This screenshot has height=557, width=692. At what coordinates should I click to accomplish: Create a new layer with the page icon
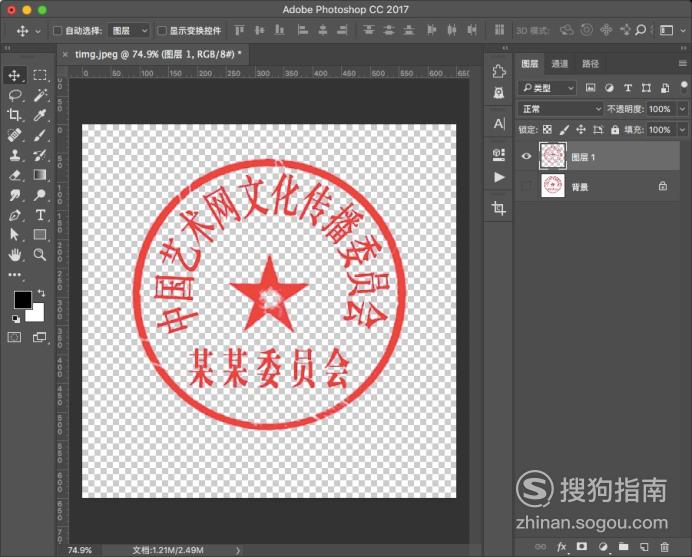click(x=644, y=547)
